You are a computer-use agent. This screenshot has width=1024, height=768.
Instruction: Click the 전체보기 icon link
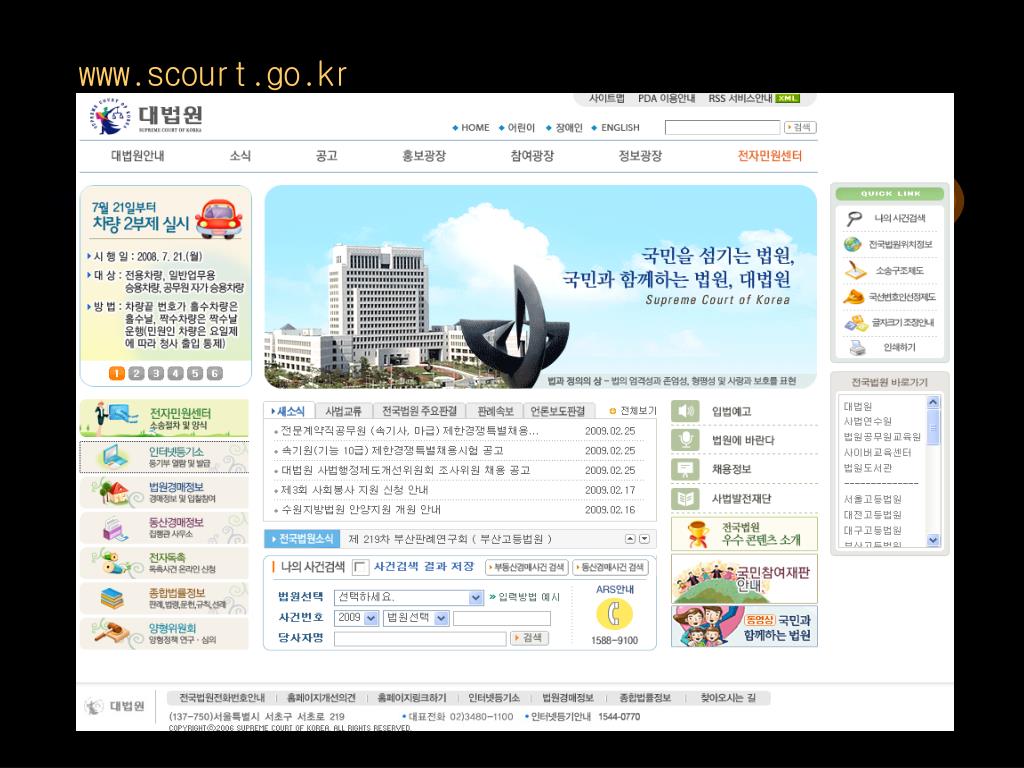pos(632,411)
